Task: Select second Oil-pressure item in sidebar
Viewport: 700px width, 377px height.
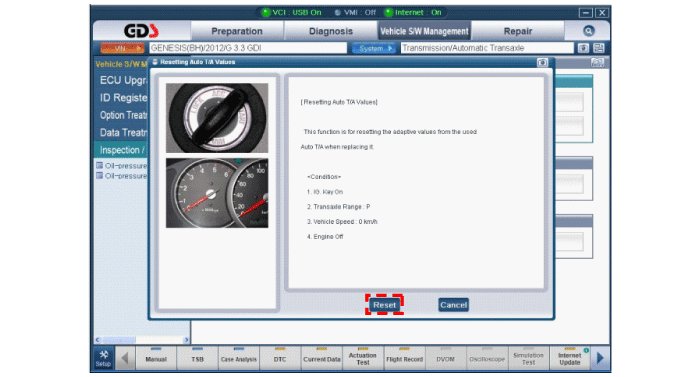Action: pos(122,176)
